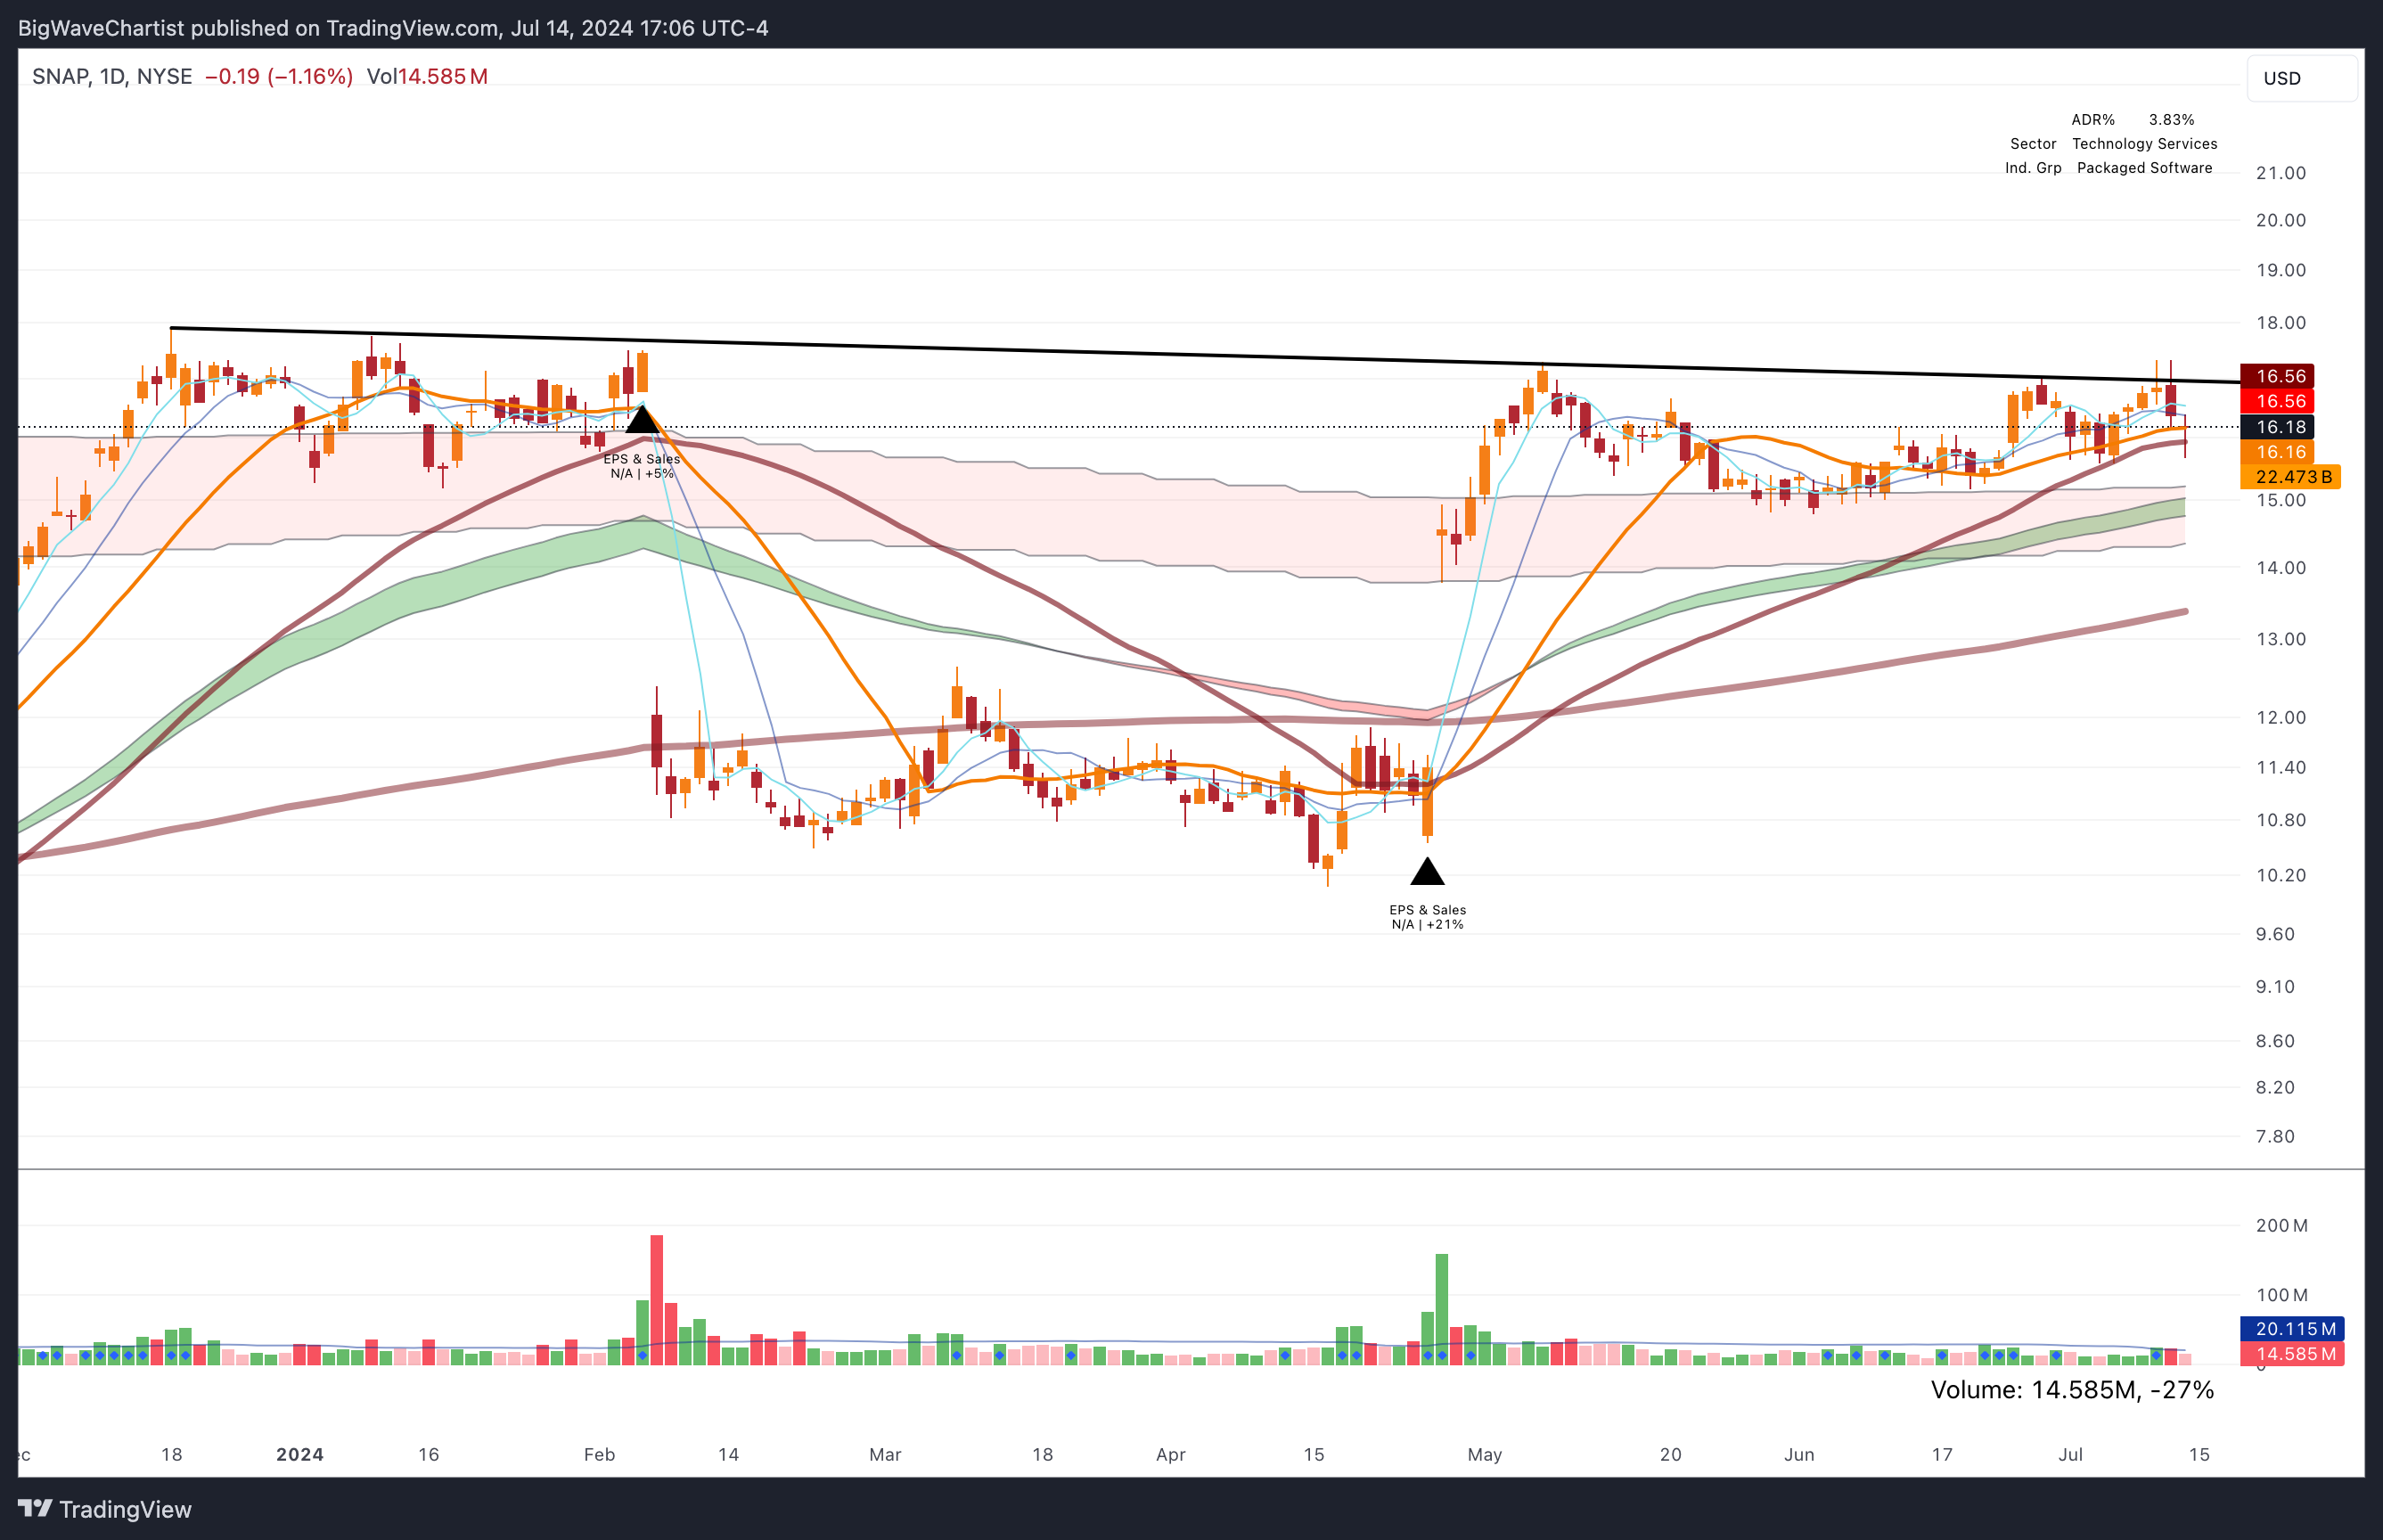Viewport: 2383px width, 1540px height.
Task: Click the blue 20.115 M volume tag
Action: [2294, 1329]
